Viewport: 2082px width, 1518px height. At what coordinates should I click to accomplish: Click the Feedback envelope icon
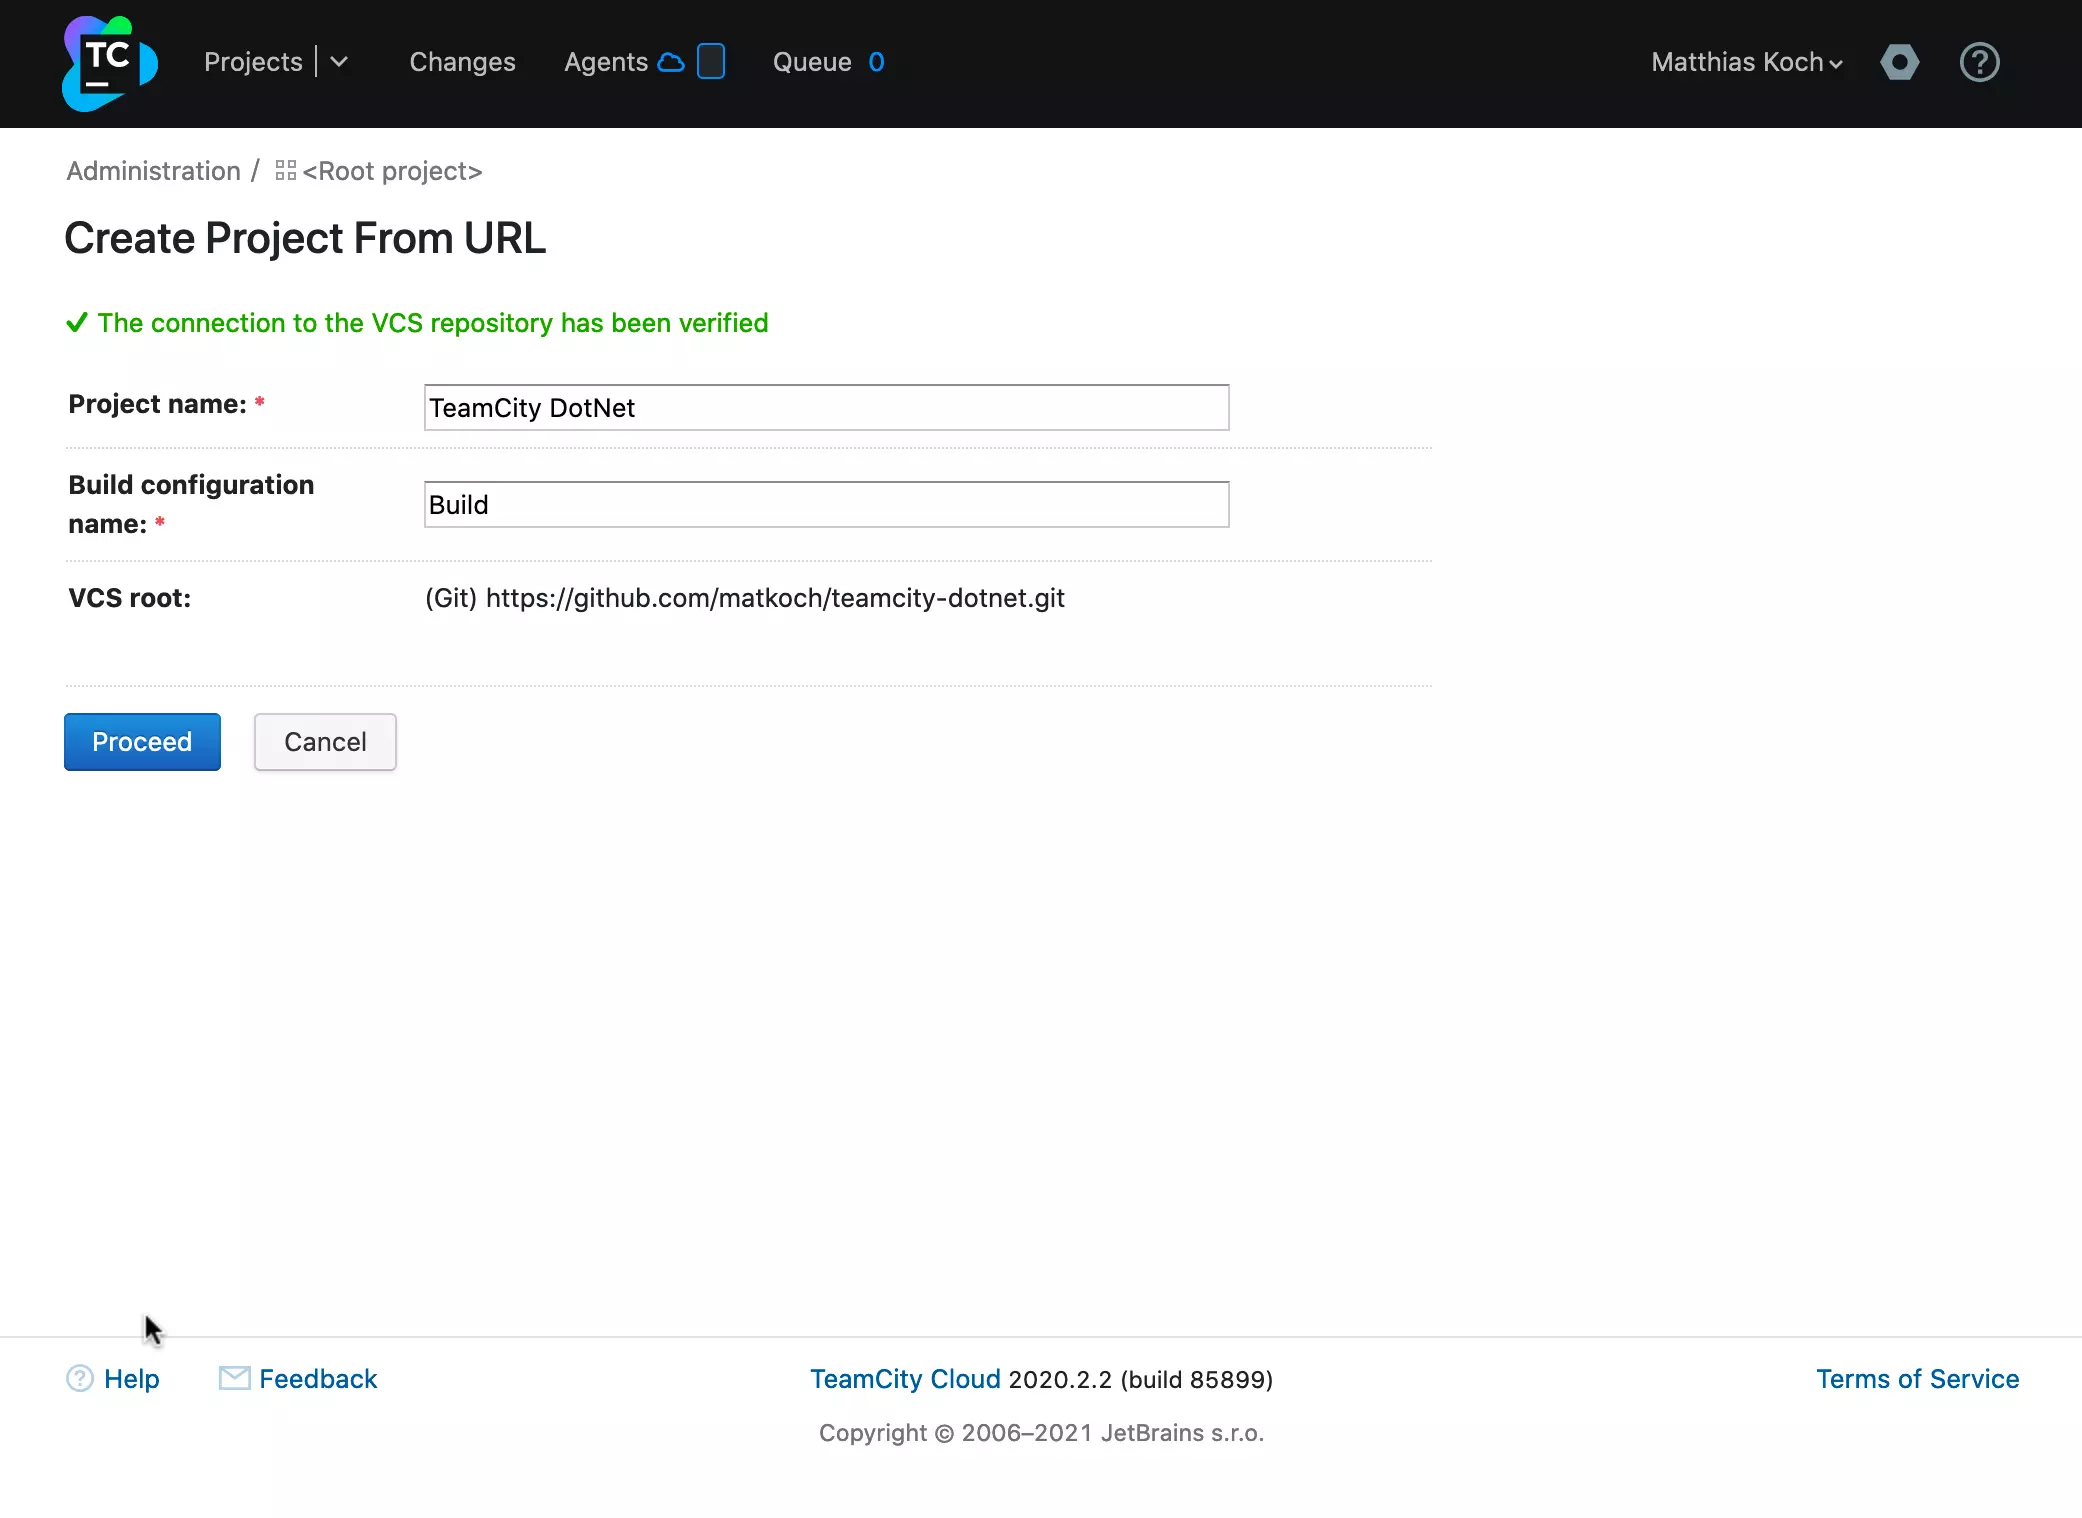[234, 1378]
